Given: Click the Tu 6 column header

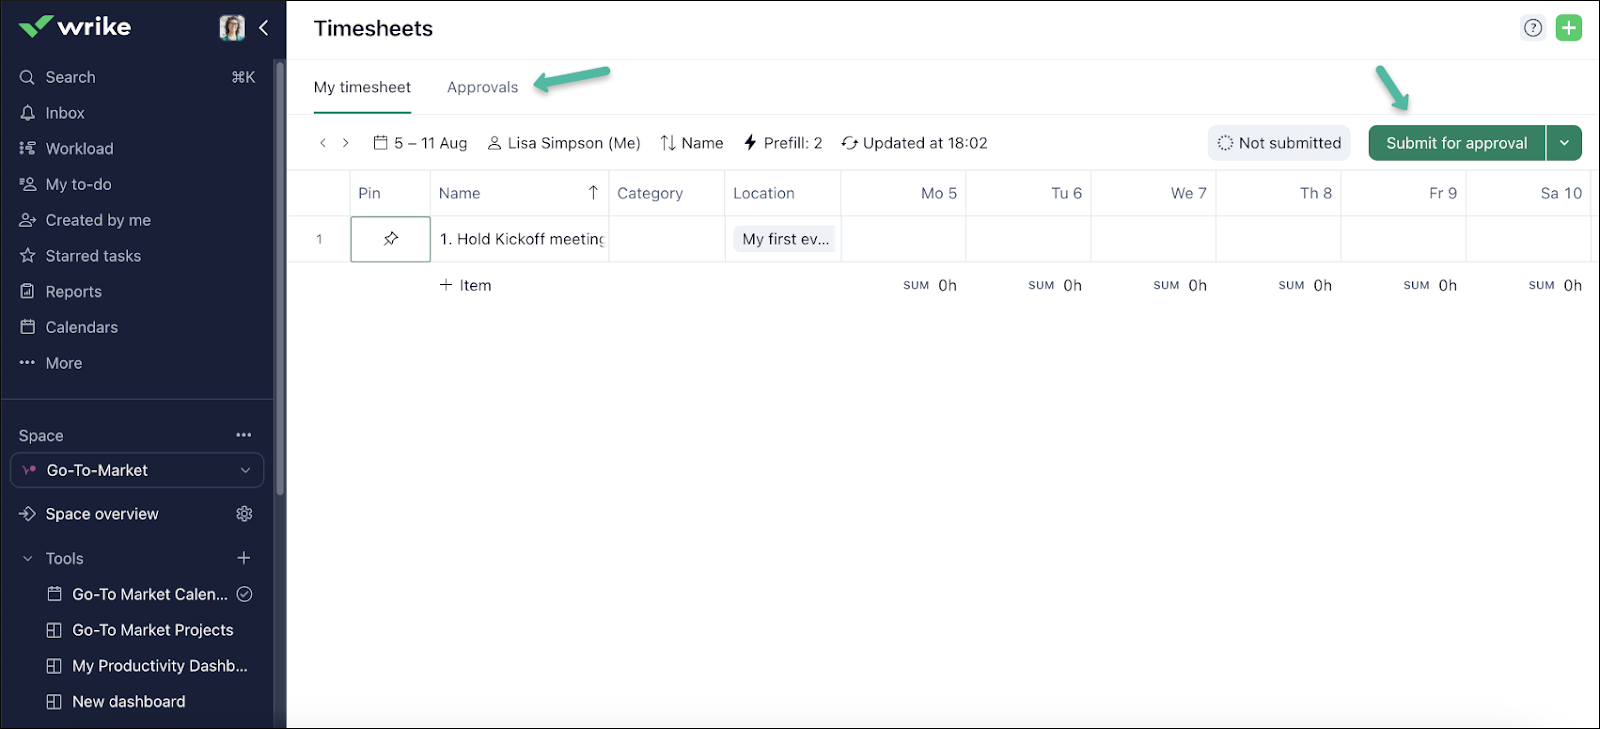Looking at the screenshot, I should coord(1028,193).
